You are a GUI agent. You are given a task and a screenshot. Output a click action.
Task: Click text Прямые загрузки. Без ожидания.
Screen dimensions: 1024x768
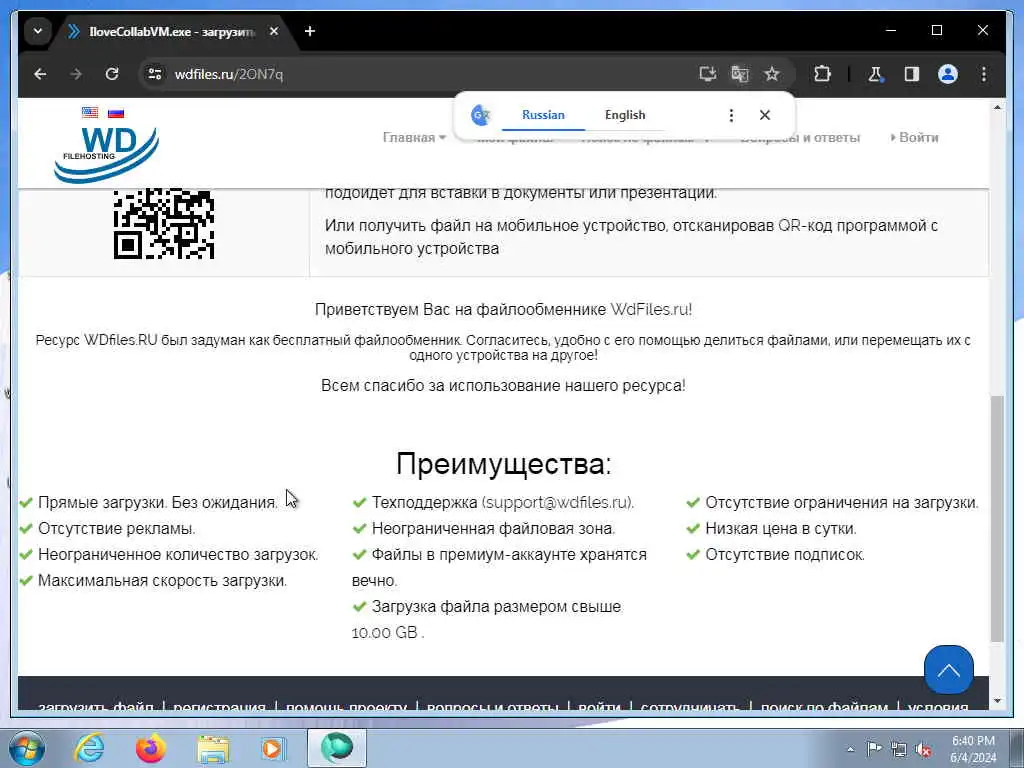tap(157, 503)
